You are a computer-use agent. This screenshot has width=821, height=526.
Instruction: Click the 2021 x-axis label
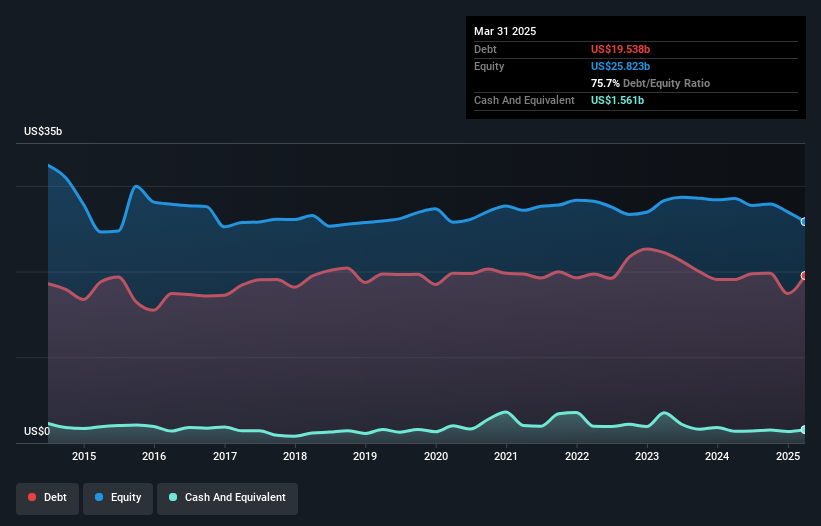pyautogui.click(x=506, y=456)
